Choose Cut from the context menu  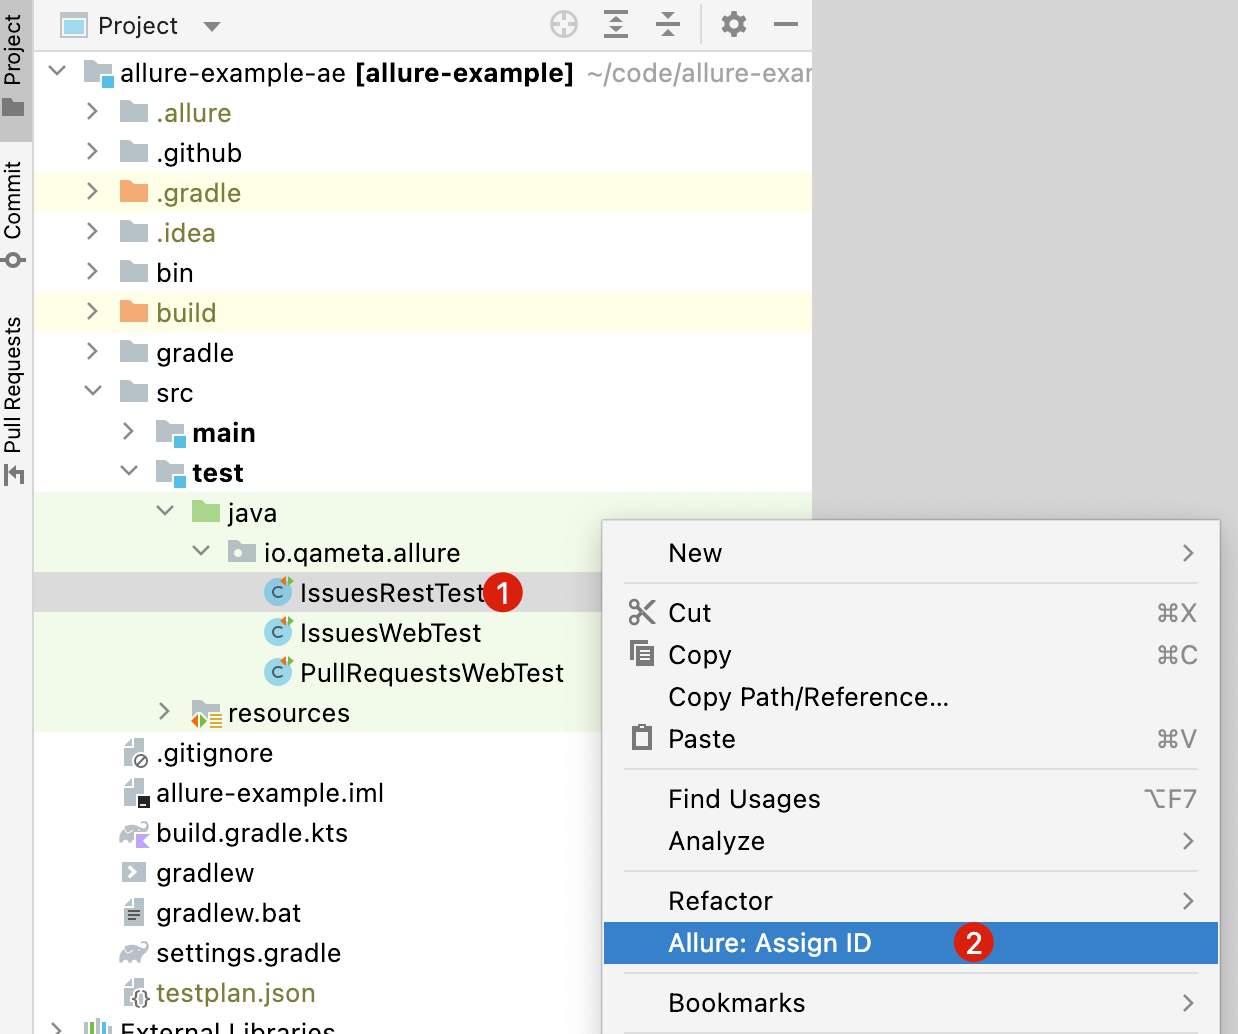(911, 613)
